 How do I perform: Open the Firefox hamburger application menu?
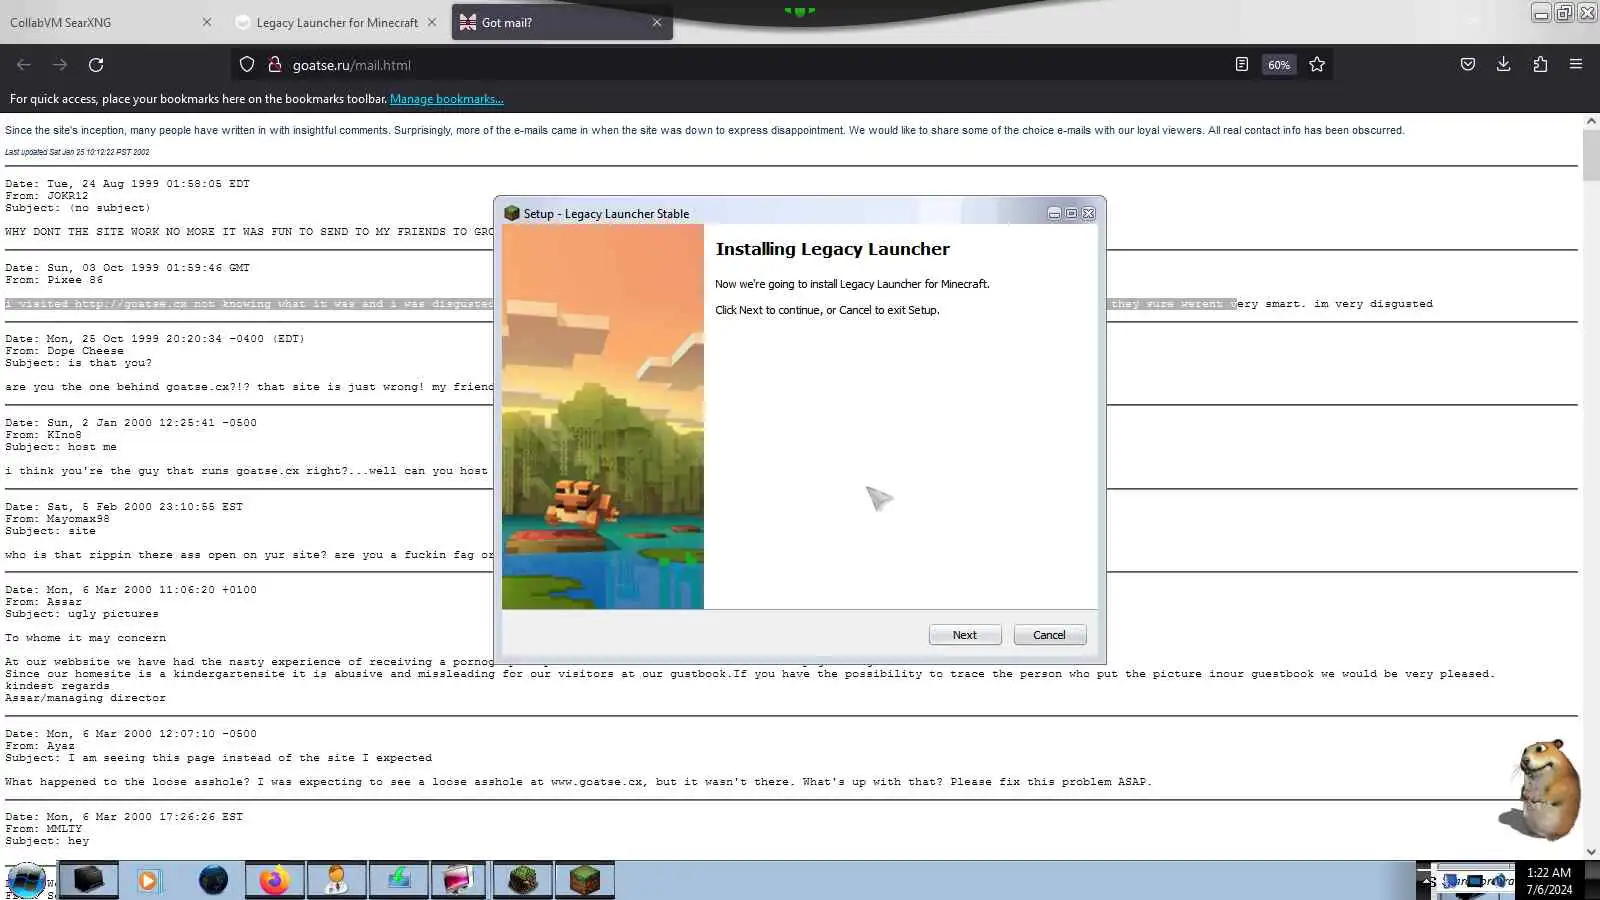(1576, 65)
